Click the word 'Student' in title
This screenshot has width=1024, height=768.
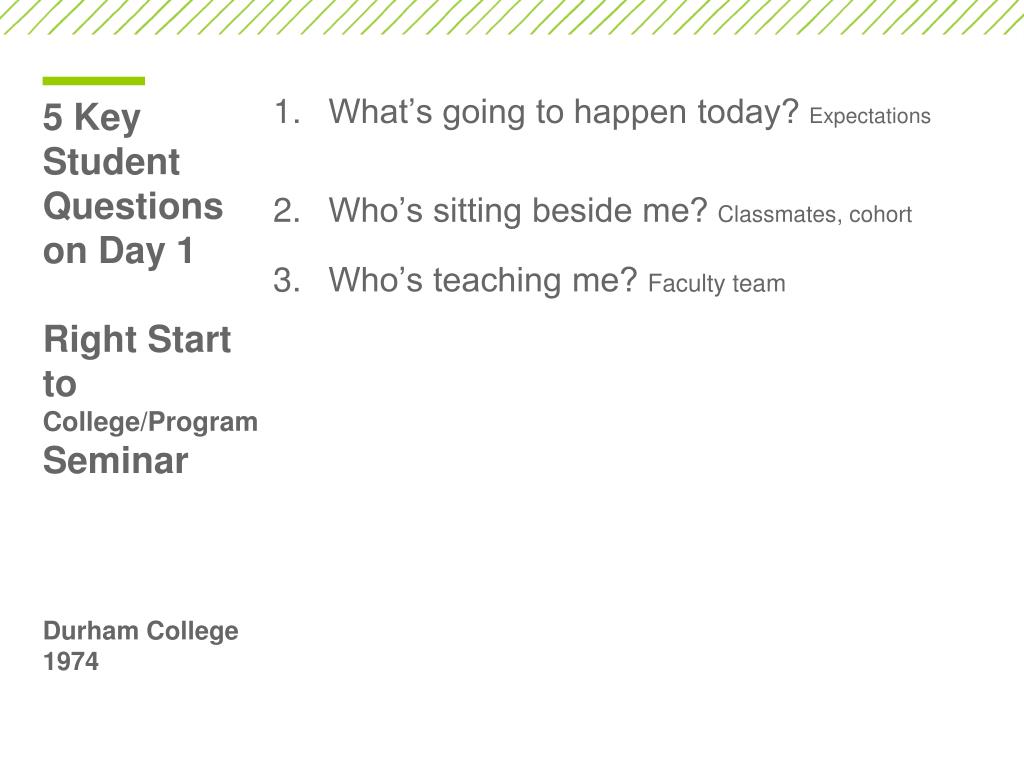click(x=111, y=162)
